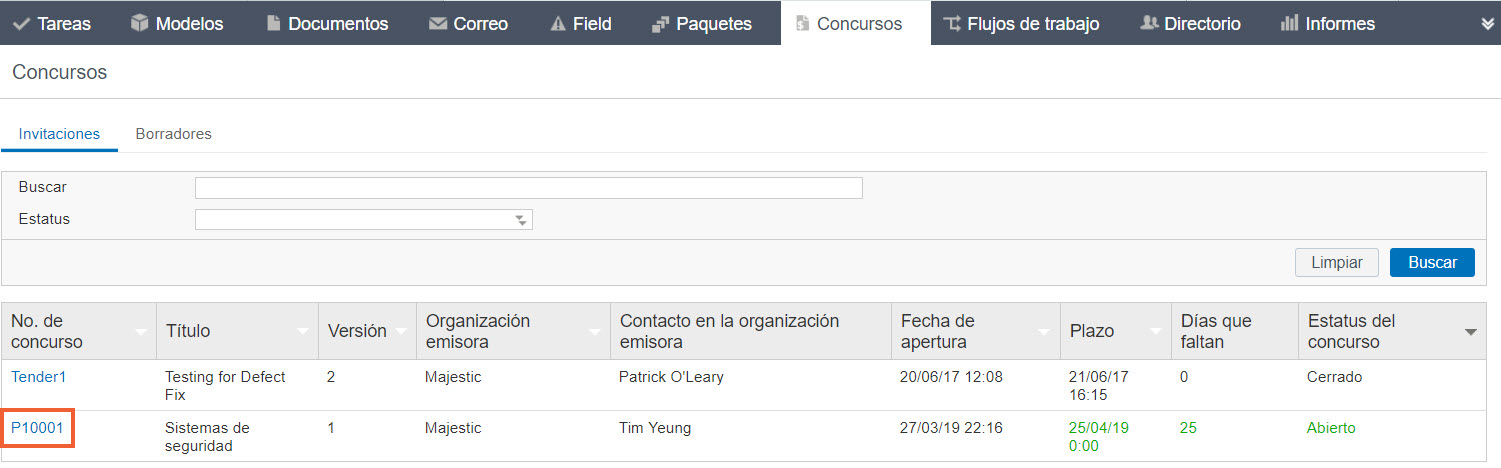
Task: Click the Limpiar button
Action: [1337, 262]
